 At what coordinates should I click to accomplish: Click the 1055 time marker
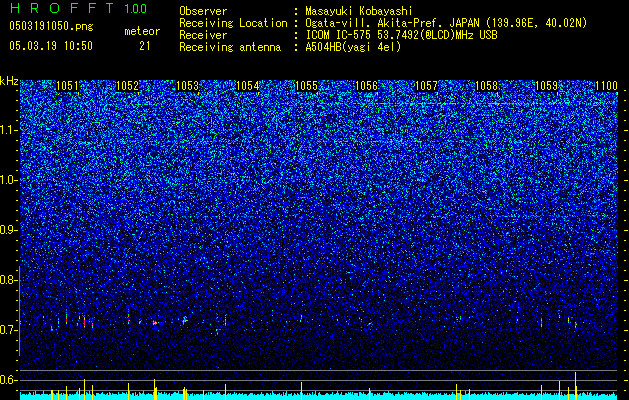pyautogui.click(x=306, y=86)
